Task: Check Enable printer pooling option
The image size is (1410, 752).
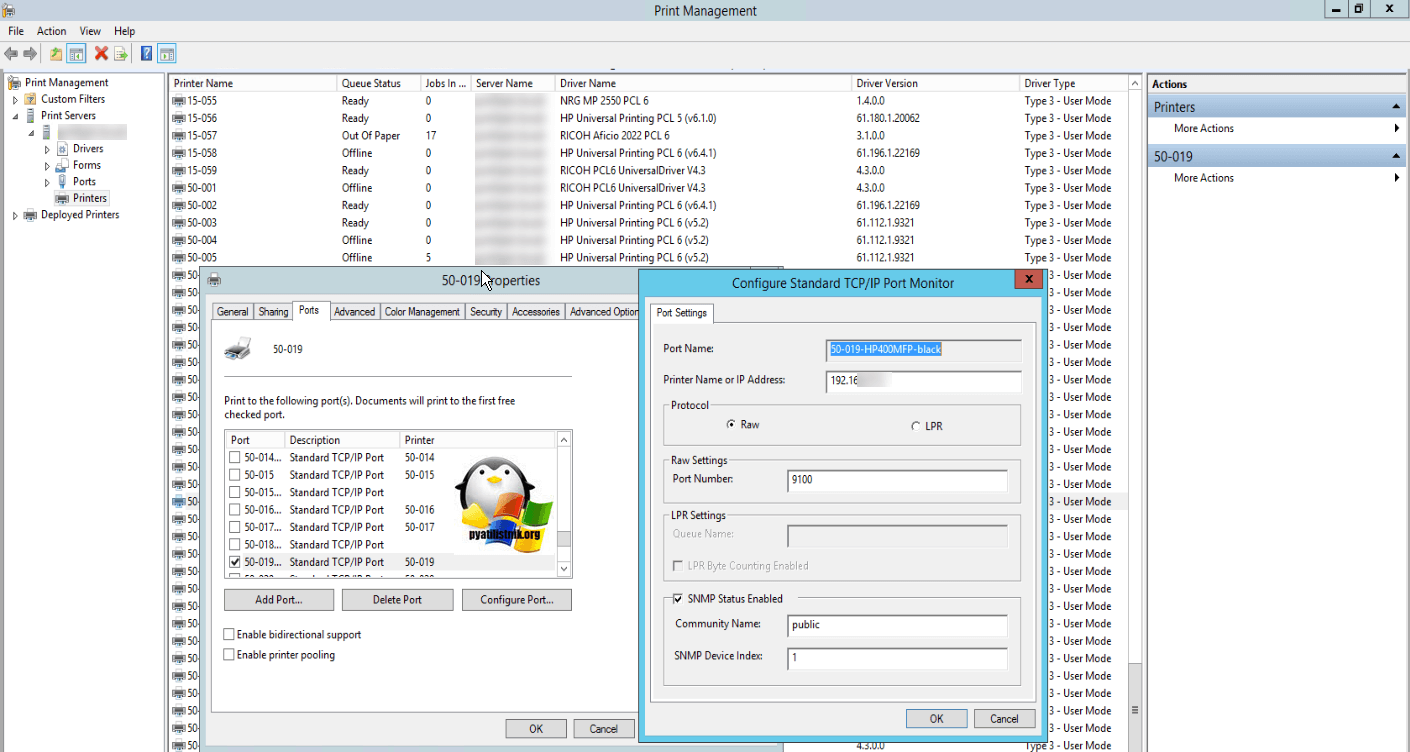Action: tap(230, 655)
